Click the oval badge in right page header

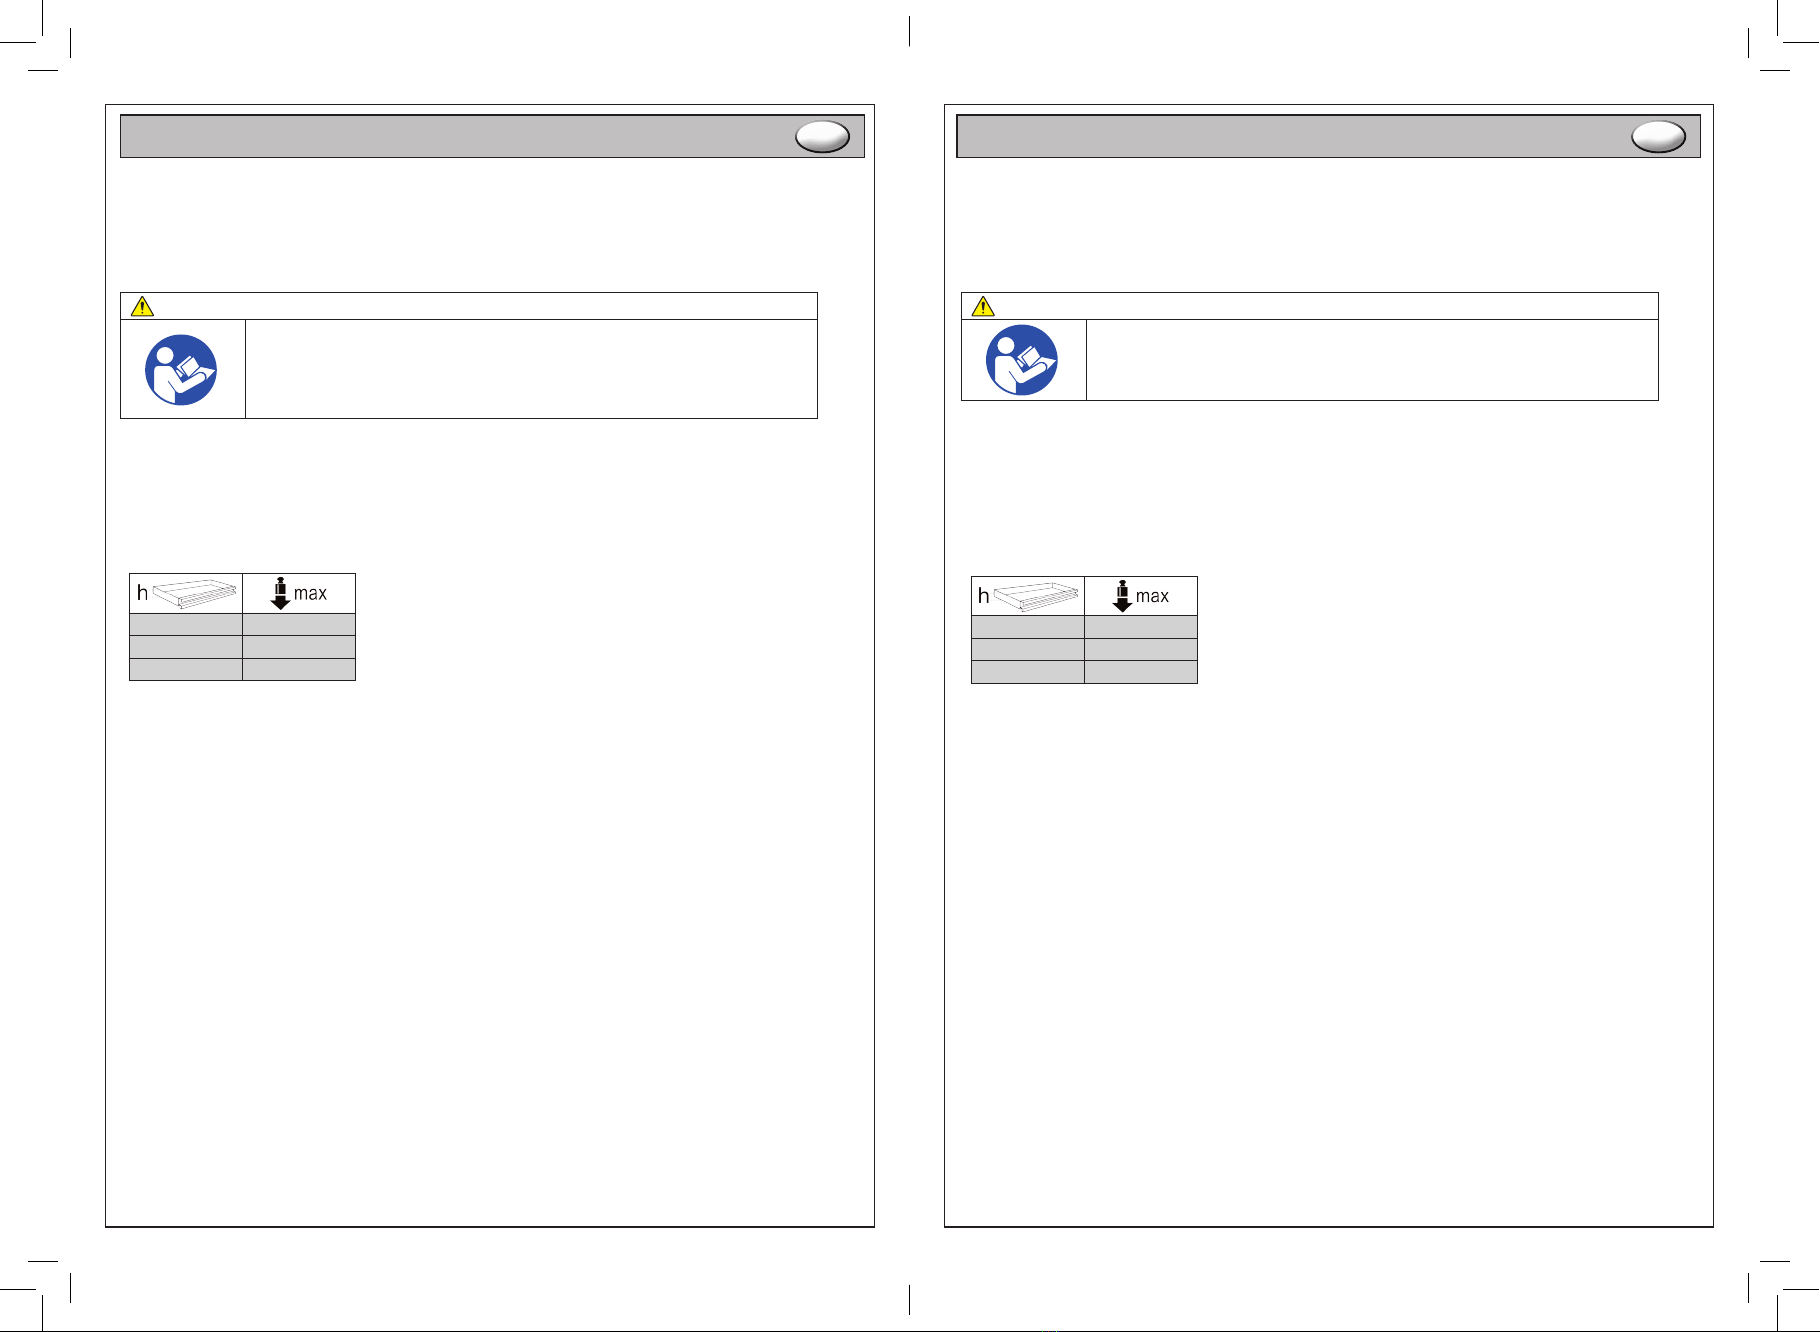pos(1658,137)
